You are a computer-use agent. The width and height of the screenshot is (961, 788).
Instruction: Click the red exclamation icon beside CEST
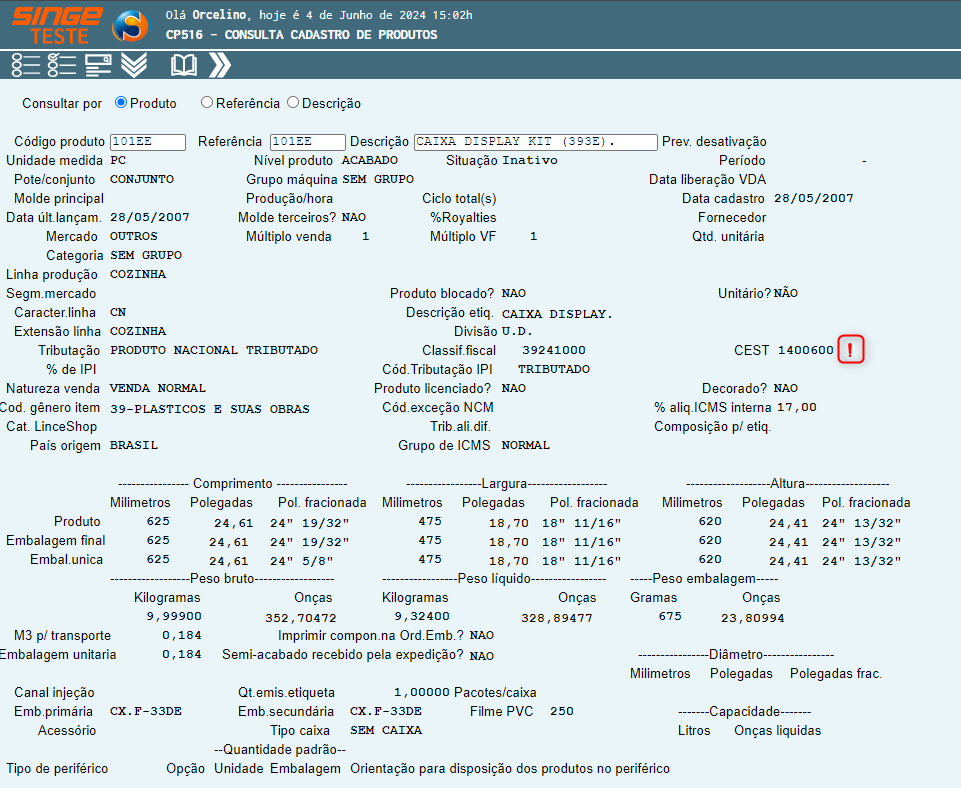click(x=851, y=350)
